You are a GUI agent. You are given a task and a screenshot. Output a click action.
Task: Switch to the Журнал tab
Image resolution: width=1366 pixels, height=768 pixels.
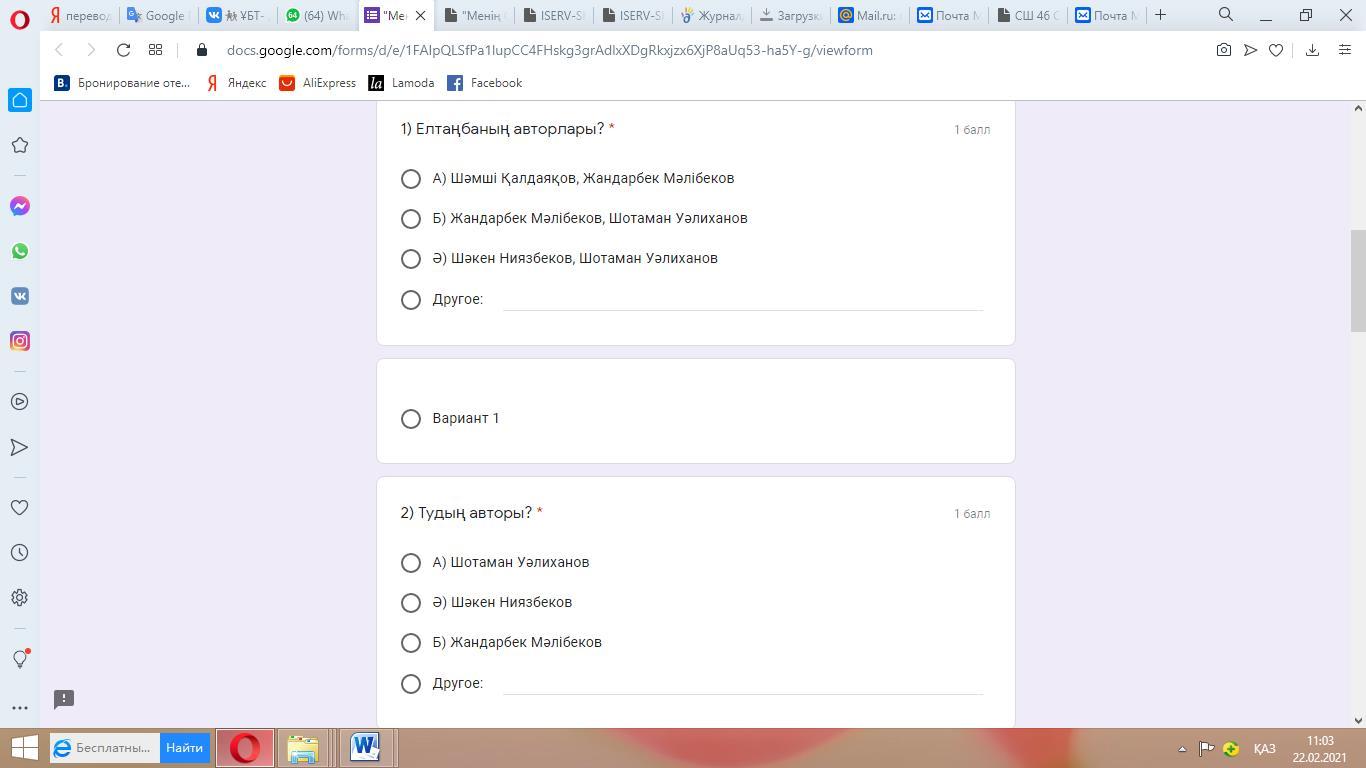coord(711,15)
